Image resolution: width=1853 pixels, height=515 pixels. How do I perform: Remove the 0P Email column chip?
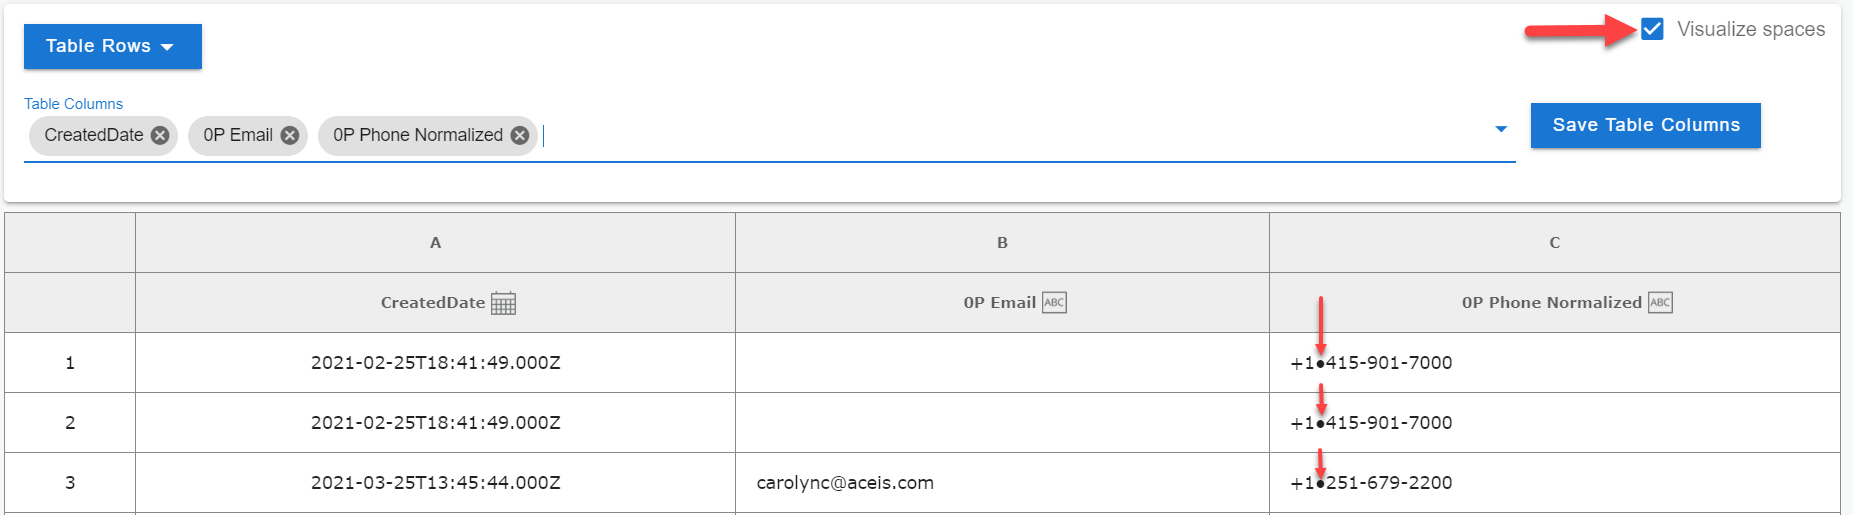(290, 135)
